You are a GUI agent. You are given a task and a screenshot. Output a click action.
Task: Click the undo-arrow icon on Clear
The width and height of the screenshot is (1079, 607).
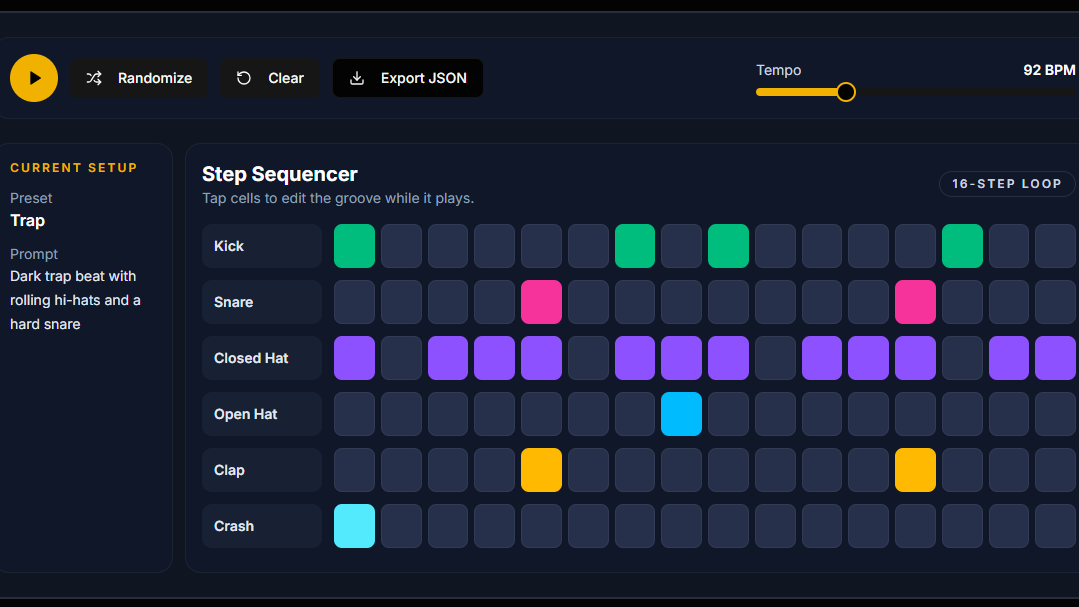(x=245, y=78)
